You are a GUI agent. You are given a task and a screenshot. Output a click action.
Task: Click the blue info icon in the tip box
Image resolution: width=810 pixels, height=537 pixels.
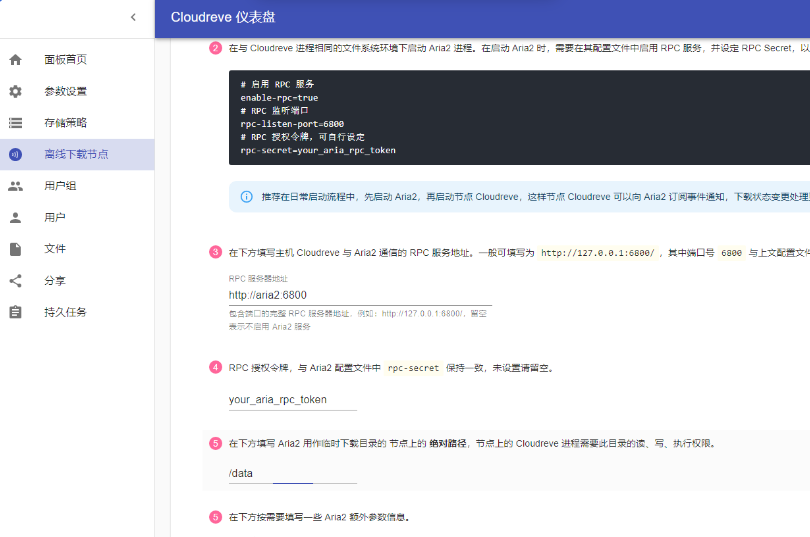point(246,197)
